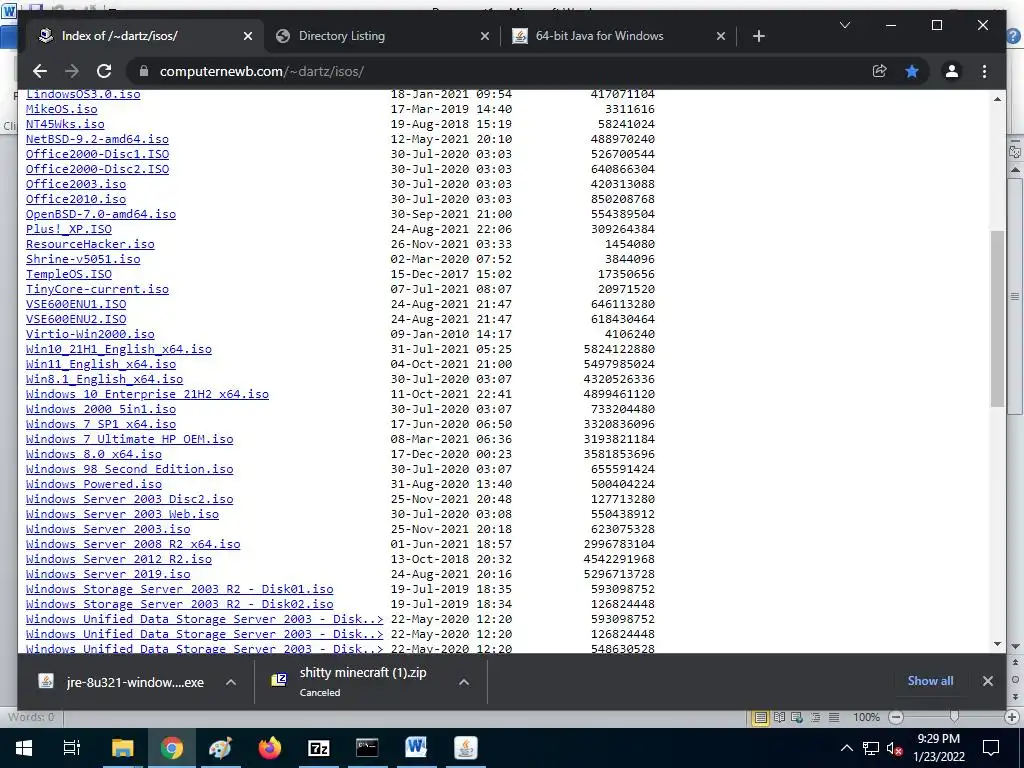Open a new tab with plus button
This screenshot has width=1024, height=768.
pyautogui.click(x=758, y=36)
